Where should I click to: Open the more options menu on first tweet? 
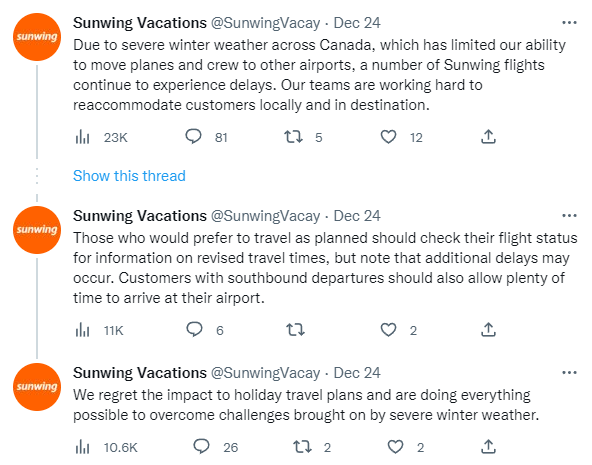(569, 23)
